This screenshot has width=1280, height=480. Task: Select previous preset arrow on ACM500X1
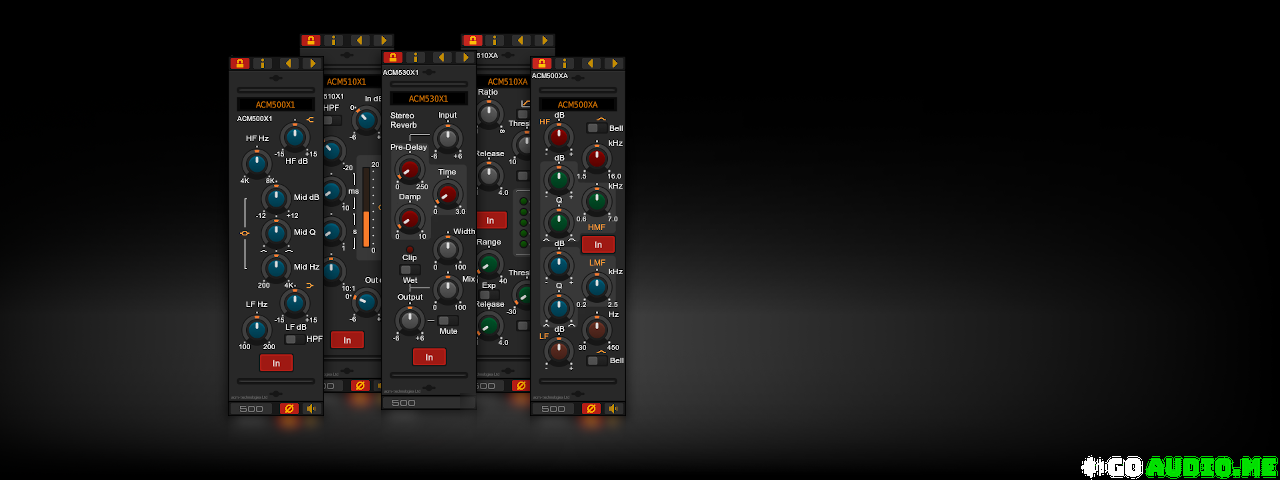click(288, 63)
